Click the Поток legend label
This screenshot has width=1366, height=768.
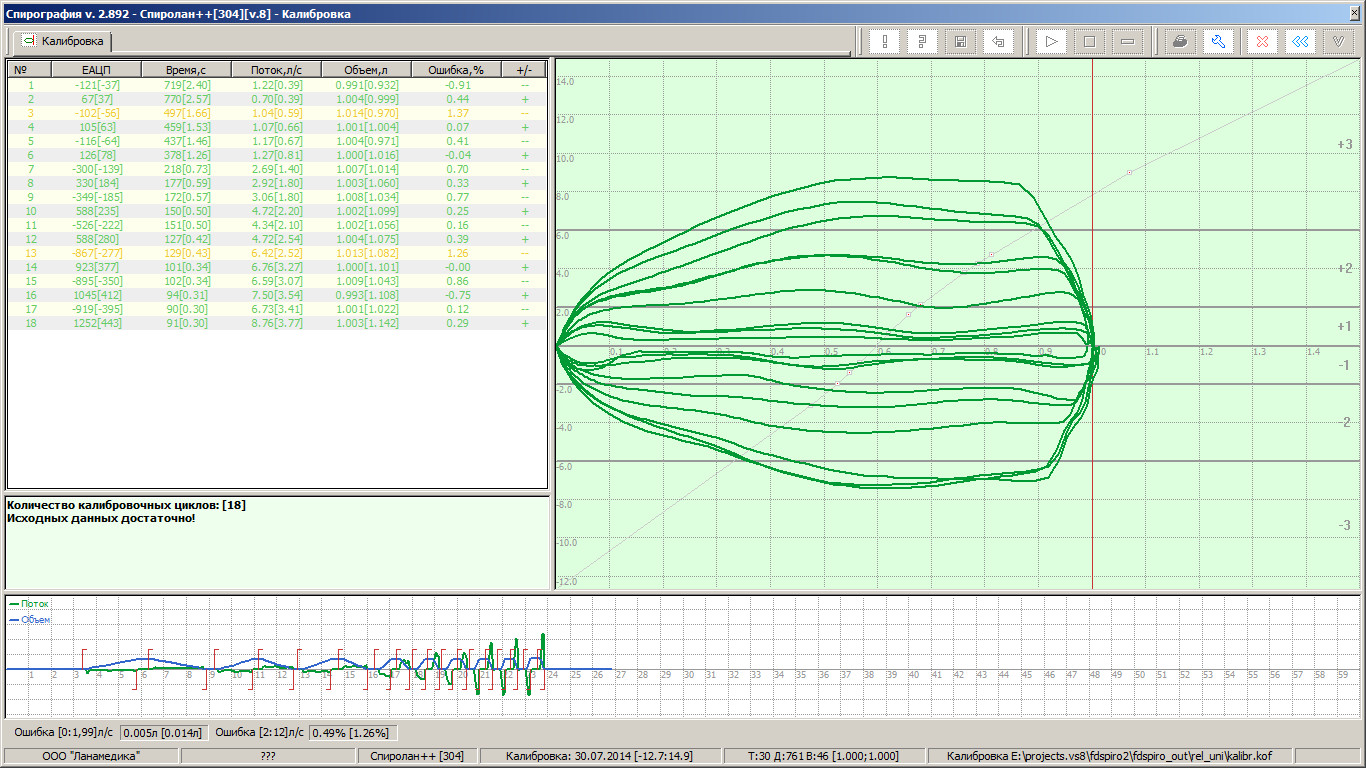click(34, 604)
